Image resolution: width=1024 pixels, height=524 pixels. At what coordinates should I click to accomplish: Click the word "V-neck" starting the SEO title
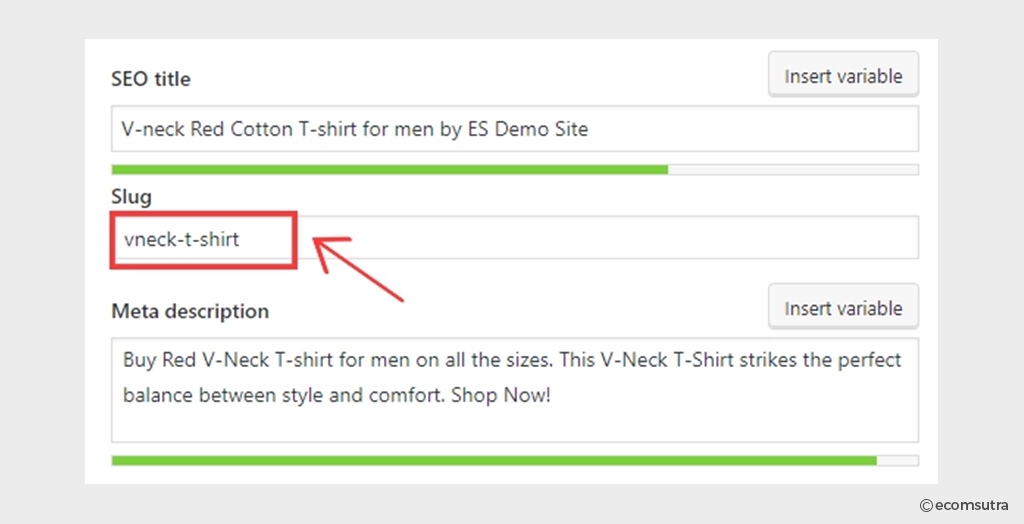(x=153, y=129)
